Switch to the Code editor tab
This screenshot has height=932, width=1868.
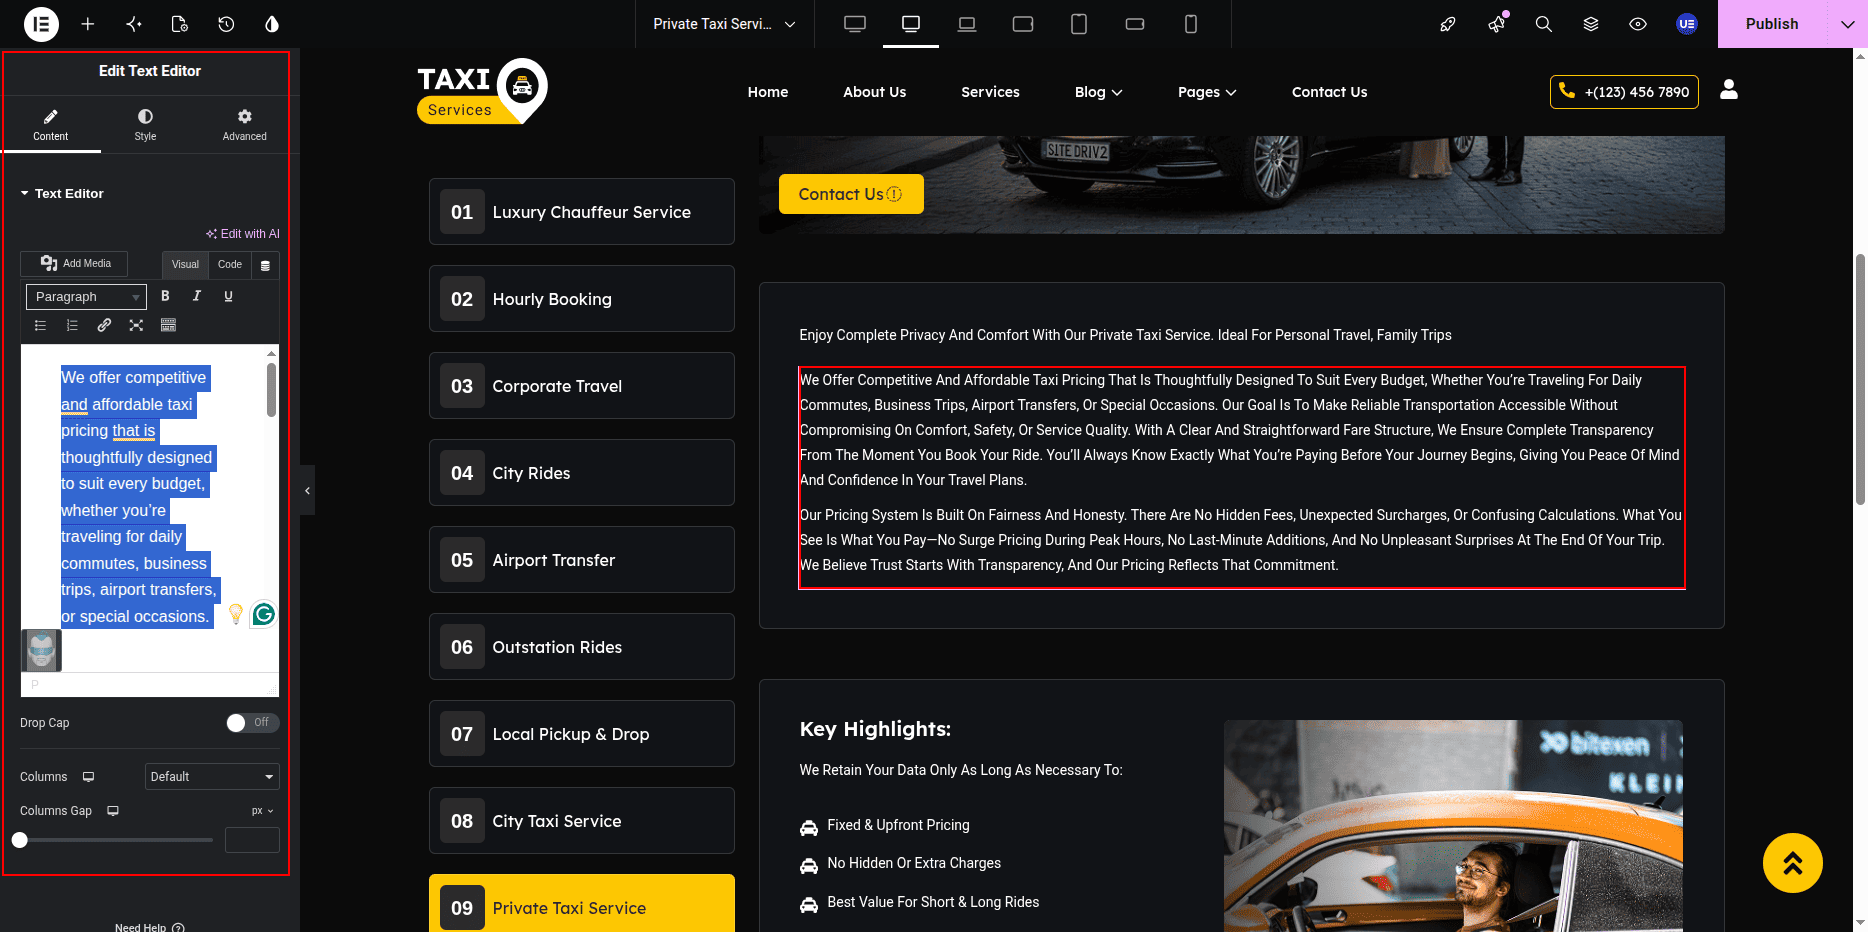click(x=230, y=264)
